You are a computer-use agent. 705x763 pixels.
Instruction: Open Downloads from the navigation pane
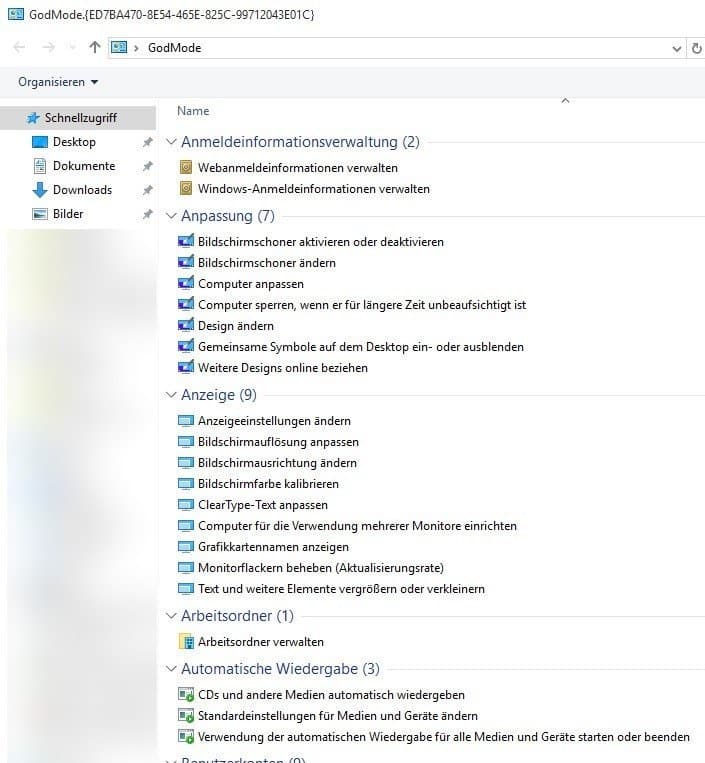(82, 190)
